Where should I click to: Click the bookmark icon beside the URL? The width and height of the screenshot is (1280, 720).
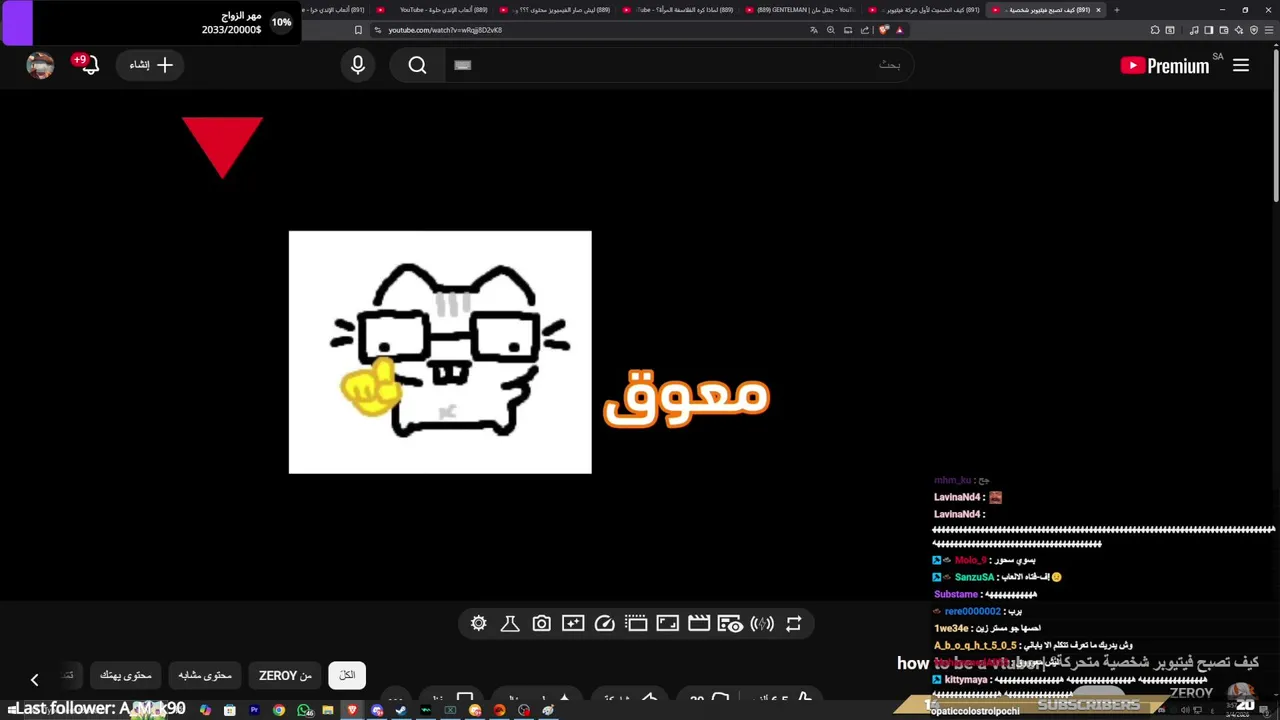coord(359,30)
